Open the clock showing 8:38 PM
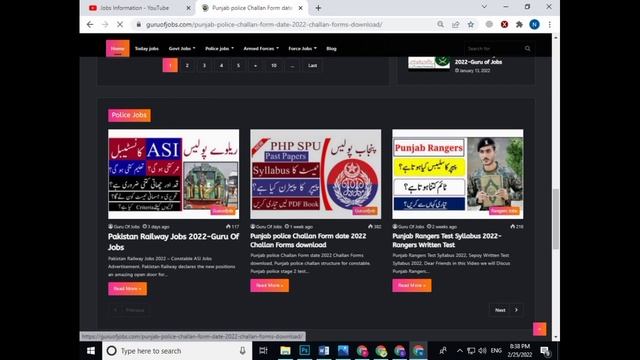The image size is (640, 360). point(520,351)
